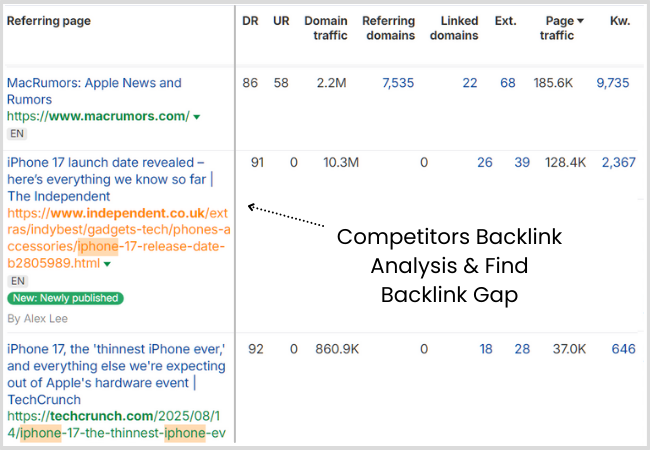Click the 2.2M domain traffic cell
Image resolution: width=650 pixels, height=450 pixels.
tap(331, 83)
